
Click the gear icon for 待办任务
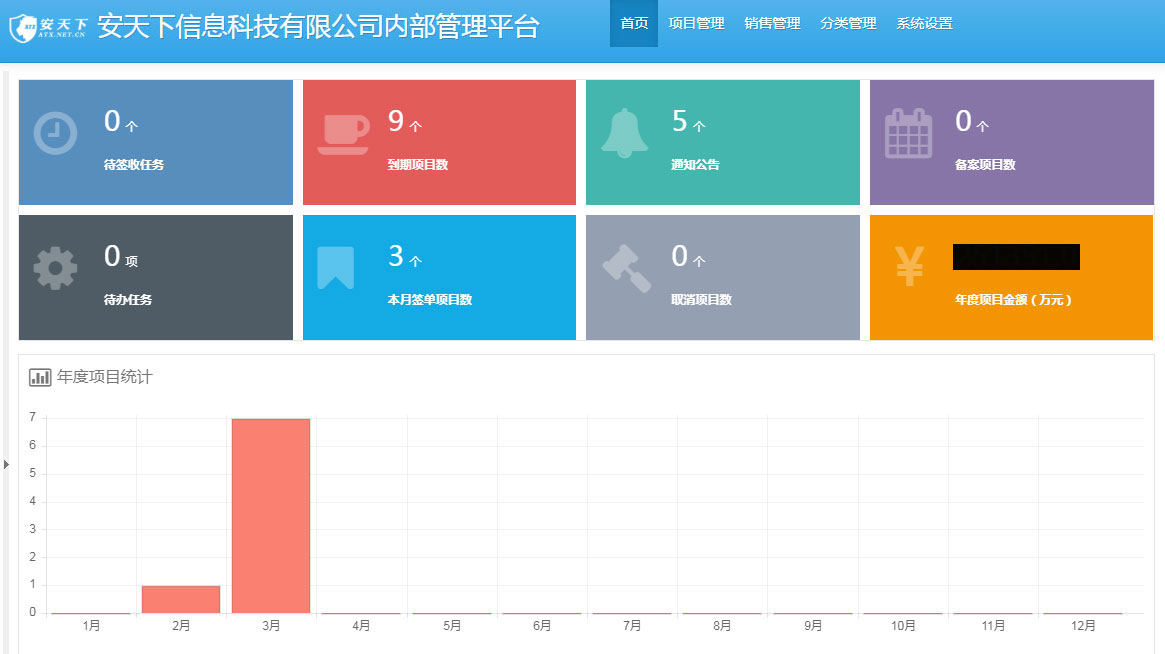55,268
